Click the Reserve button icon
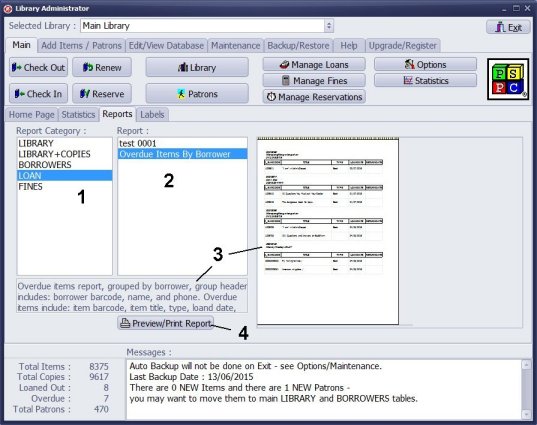The width and height of the screenshot is (537, 425). pyautogui.click(x=85, y=93)
